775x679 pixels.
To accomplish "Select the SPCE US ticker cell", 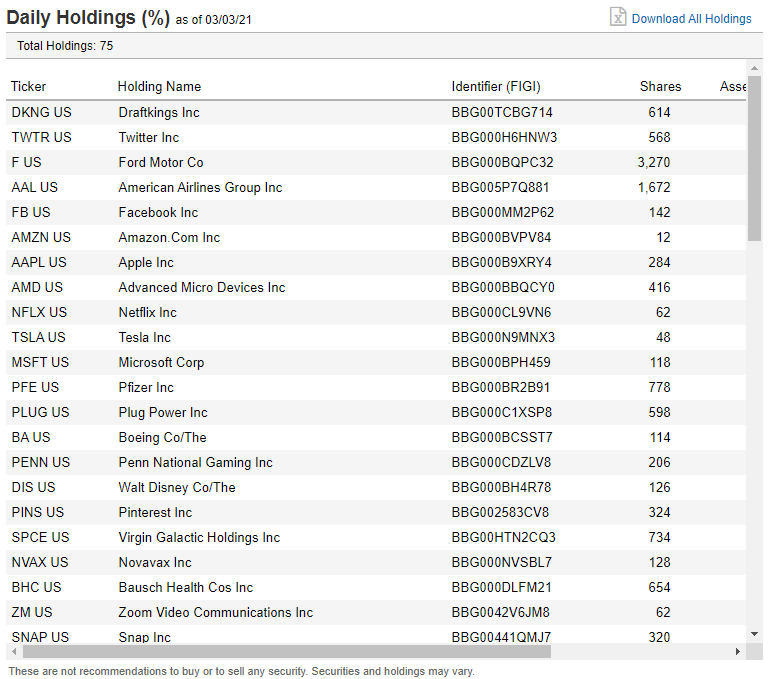I will (41, 538).
